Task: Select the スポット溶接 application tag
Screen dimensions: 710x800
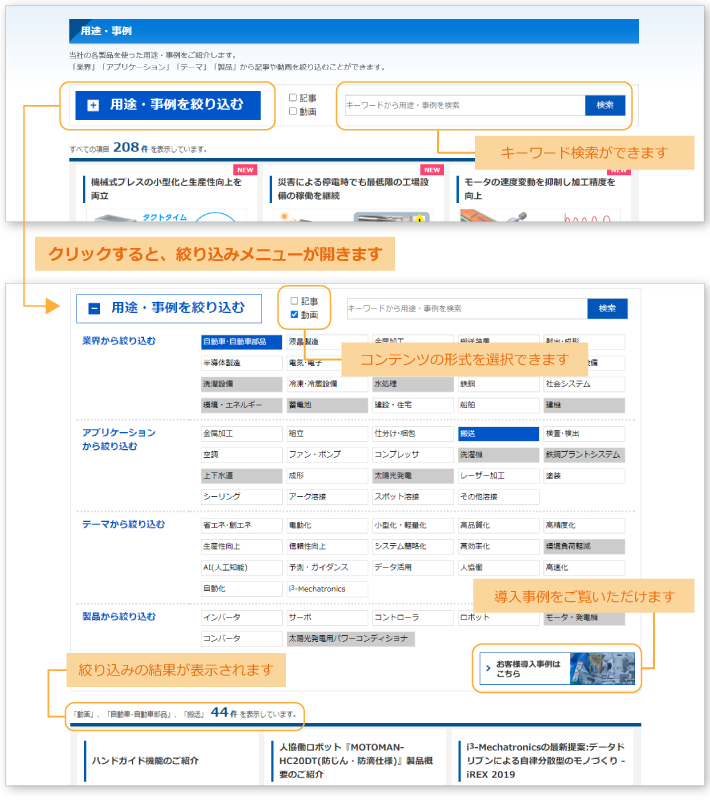Action: tap(413, 497)
